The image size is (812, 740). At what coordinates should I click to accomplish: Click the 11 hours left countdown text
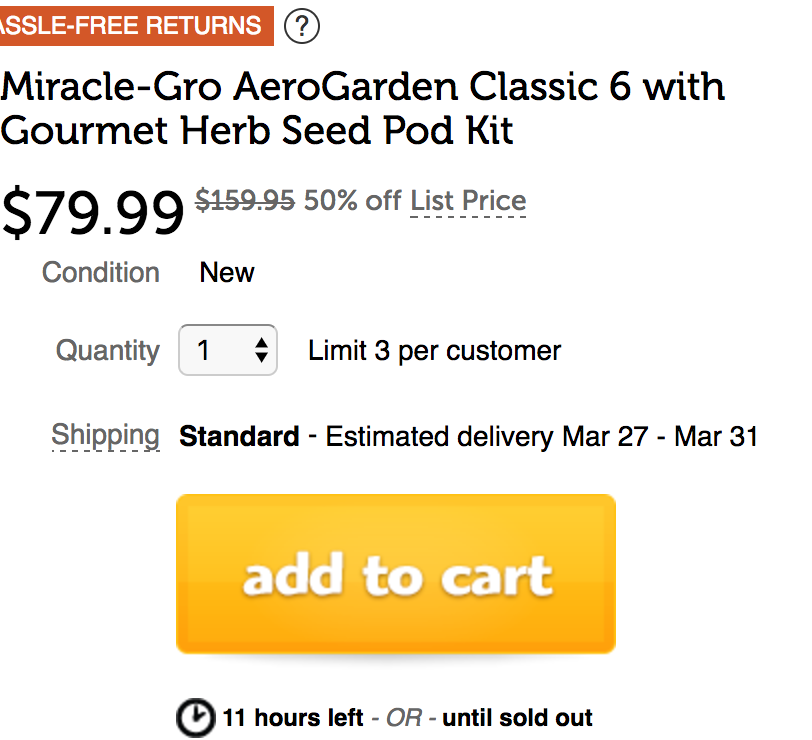[292, 718]
